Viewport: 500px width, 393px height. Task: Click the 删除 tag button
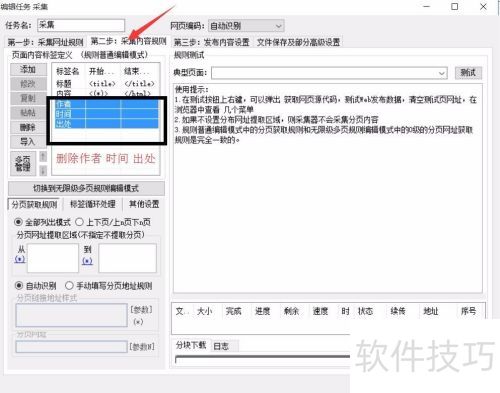28,127
